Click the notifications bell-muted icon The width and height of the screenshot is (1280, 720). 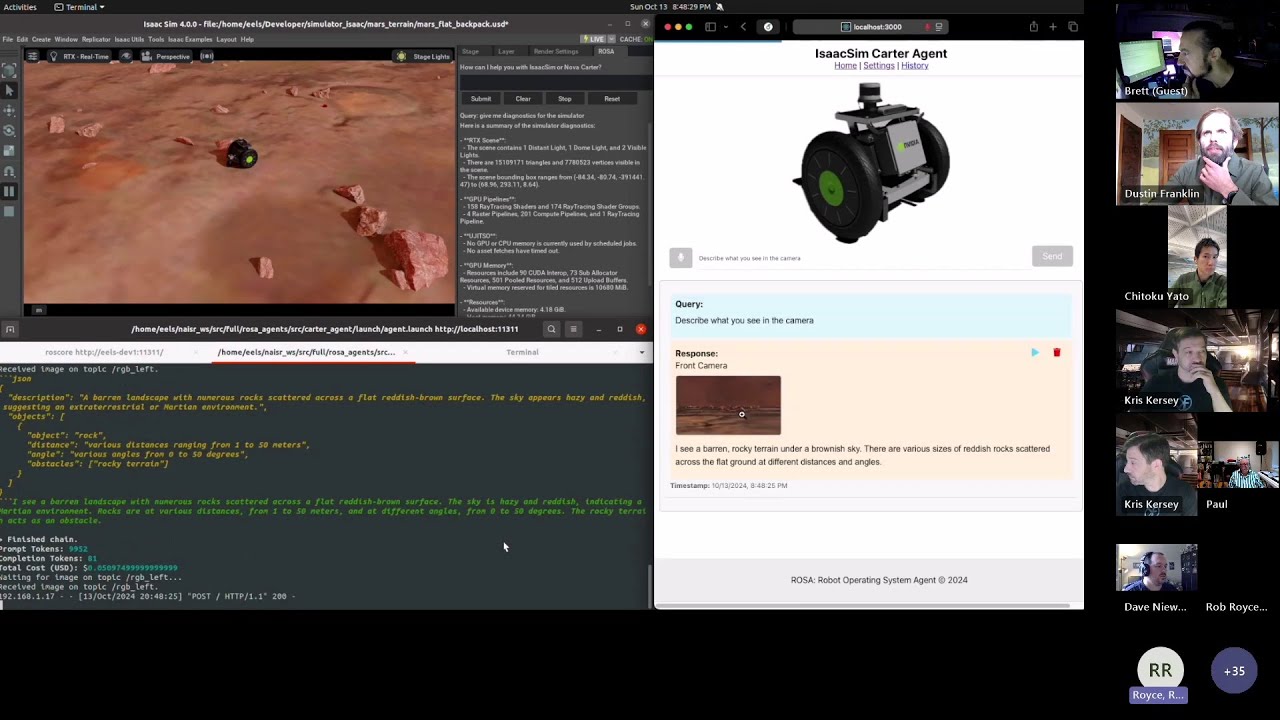(719, 7)
